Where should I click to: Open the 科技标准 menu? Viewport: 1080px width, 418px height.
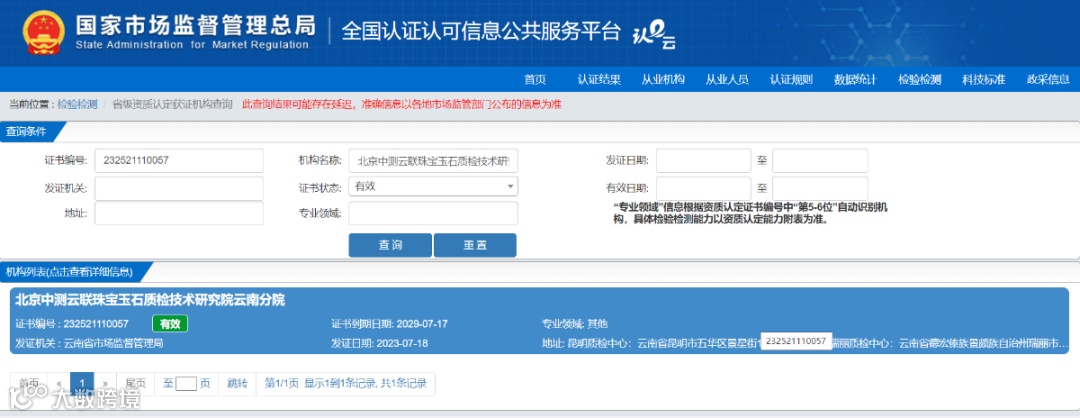coord(984,80)
